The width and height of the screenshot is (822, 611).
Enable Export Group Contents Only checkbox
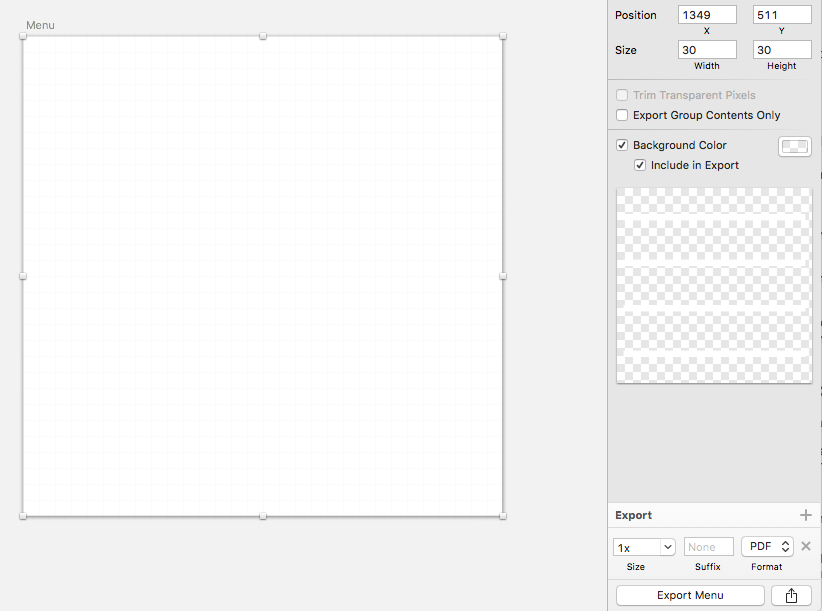[622, 115]
